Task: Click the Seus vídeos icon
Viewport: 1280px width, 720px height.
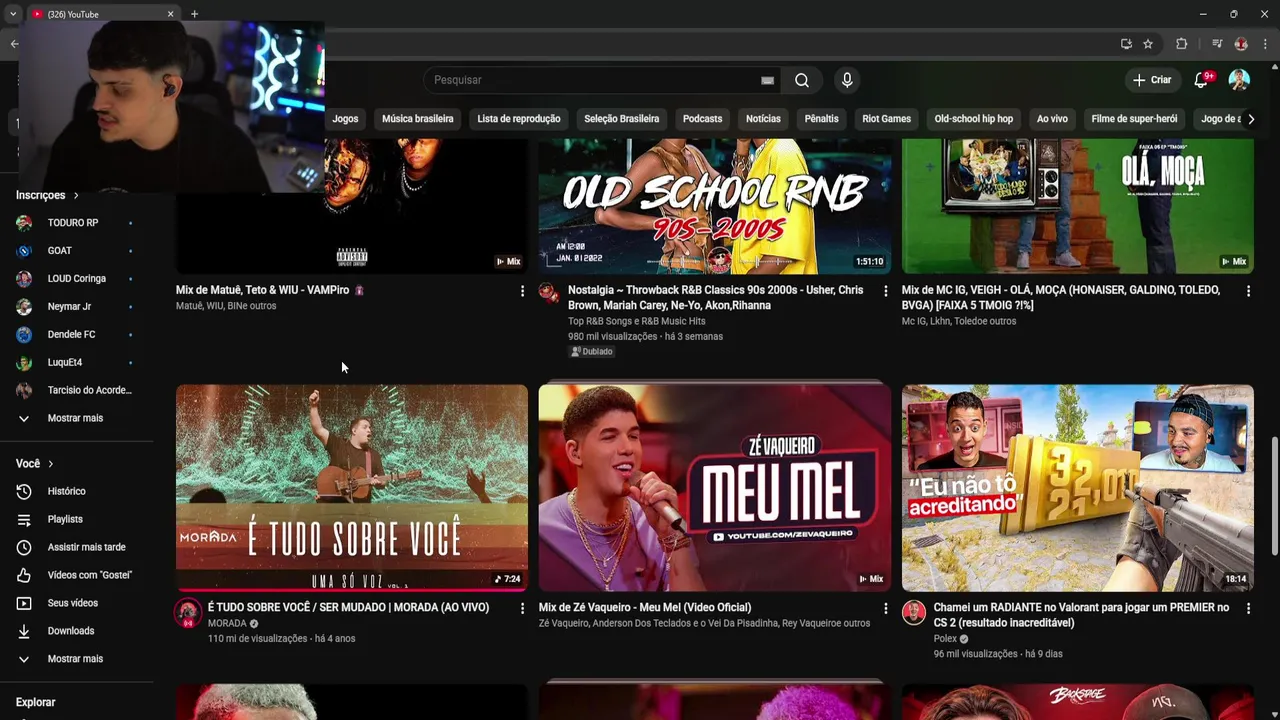Action: coord(24,603)
